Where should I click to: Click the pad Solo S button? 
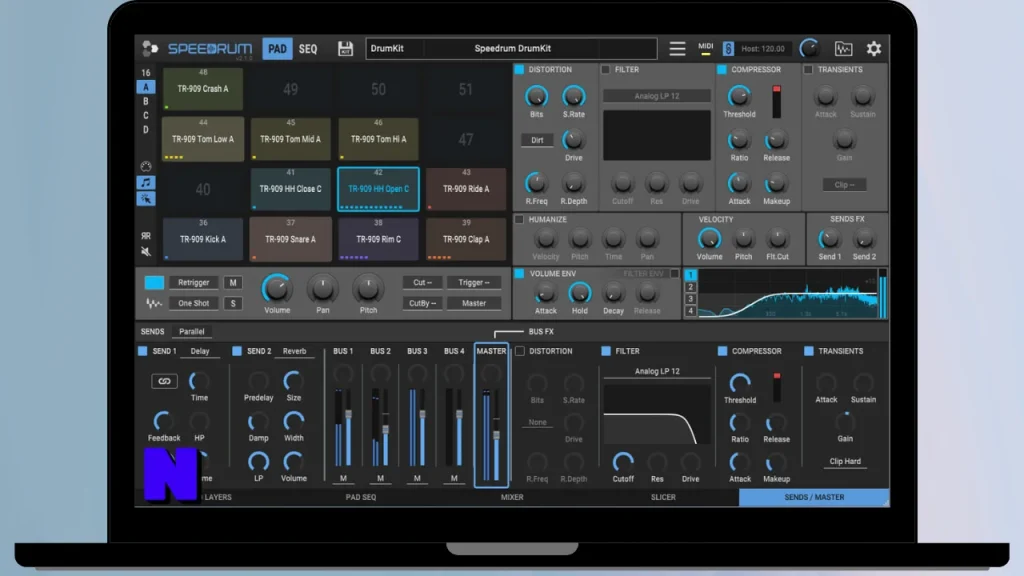[x=232, y=303]
